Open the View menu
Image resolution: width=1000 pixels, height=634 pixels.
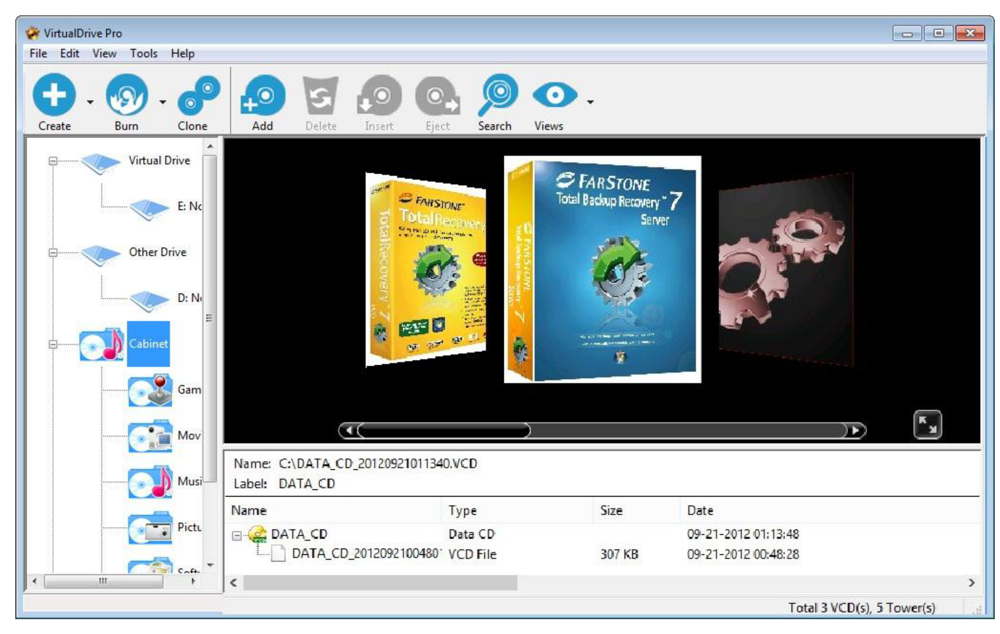point(105,54)
